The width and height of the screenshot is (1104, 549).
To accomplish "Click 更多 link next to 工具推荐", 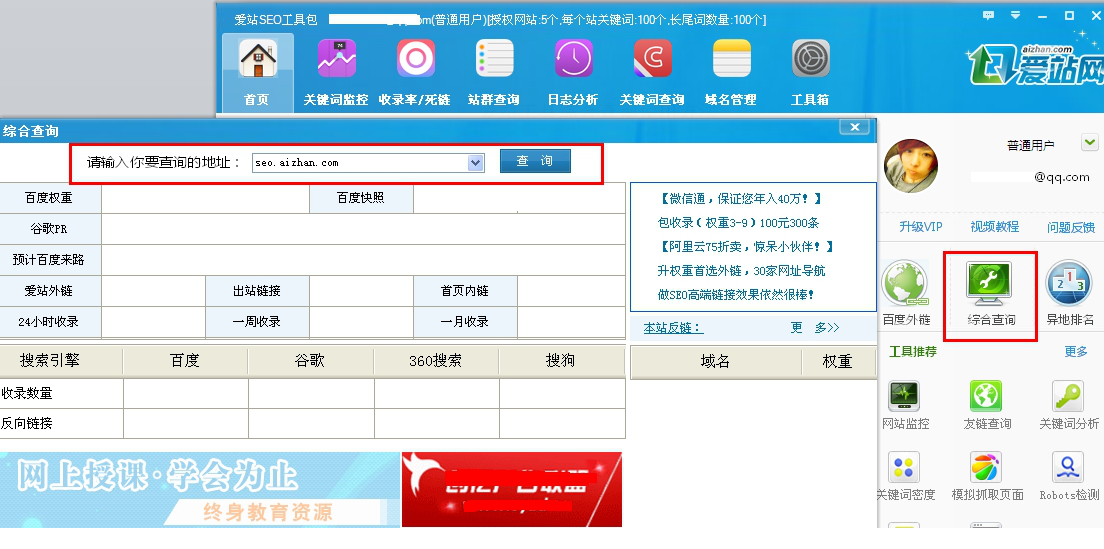I will [1076, 351].
